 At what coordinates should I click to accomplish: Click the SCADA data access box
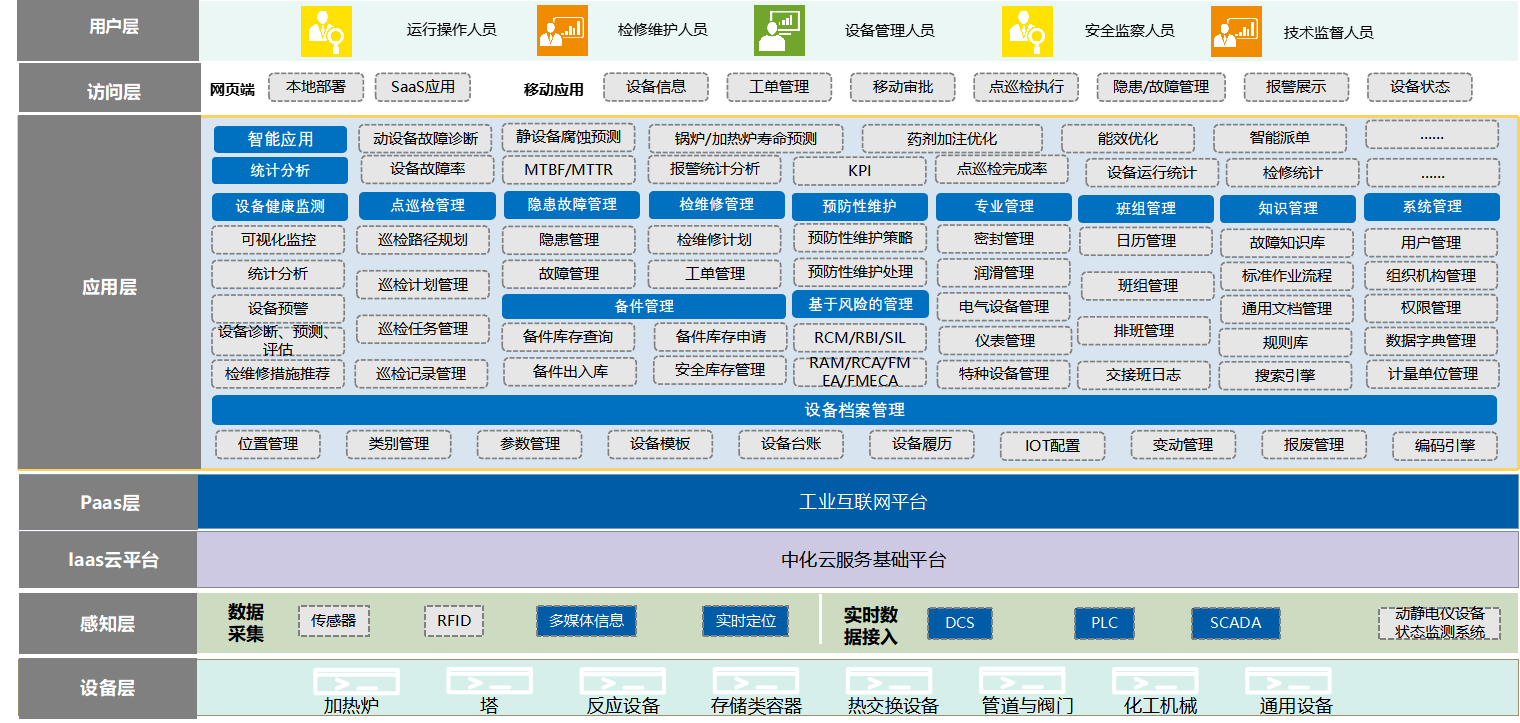click(x=1235, y=623)
